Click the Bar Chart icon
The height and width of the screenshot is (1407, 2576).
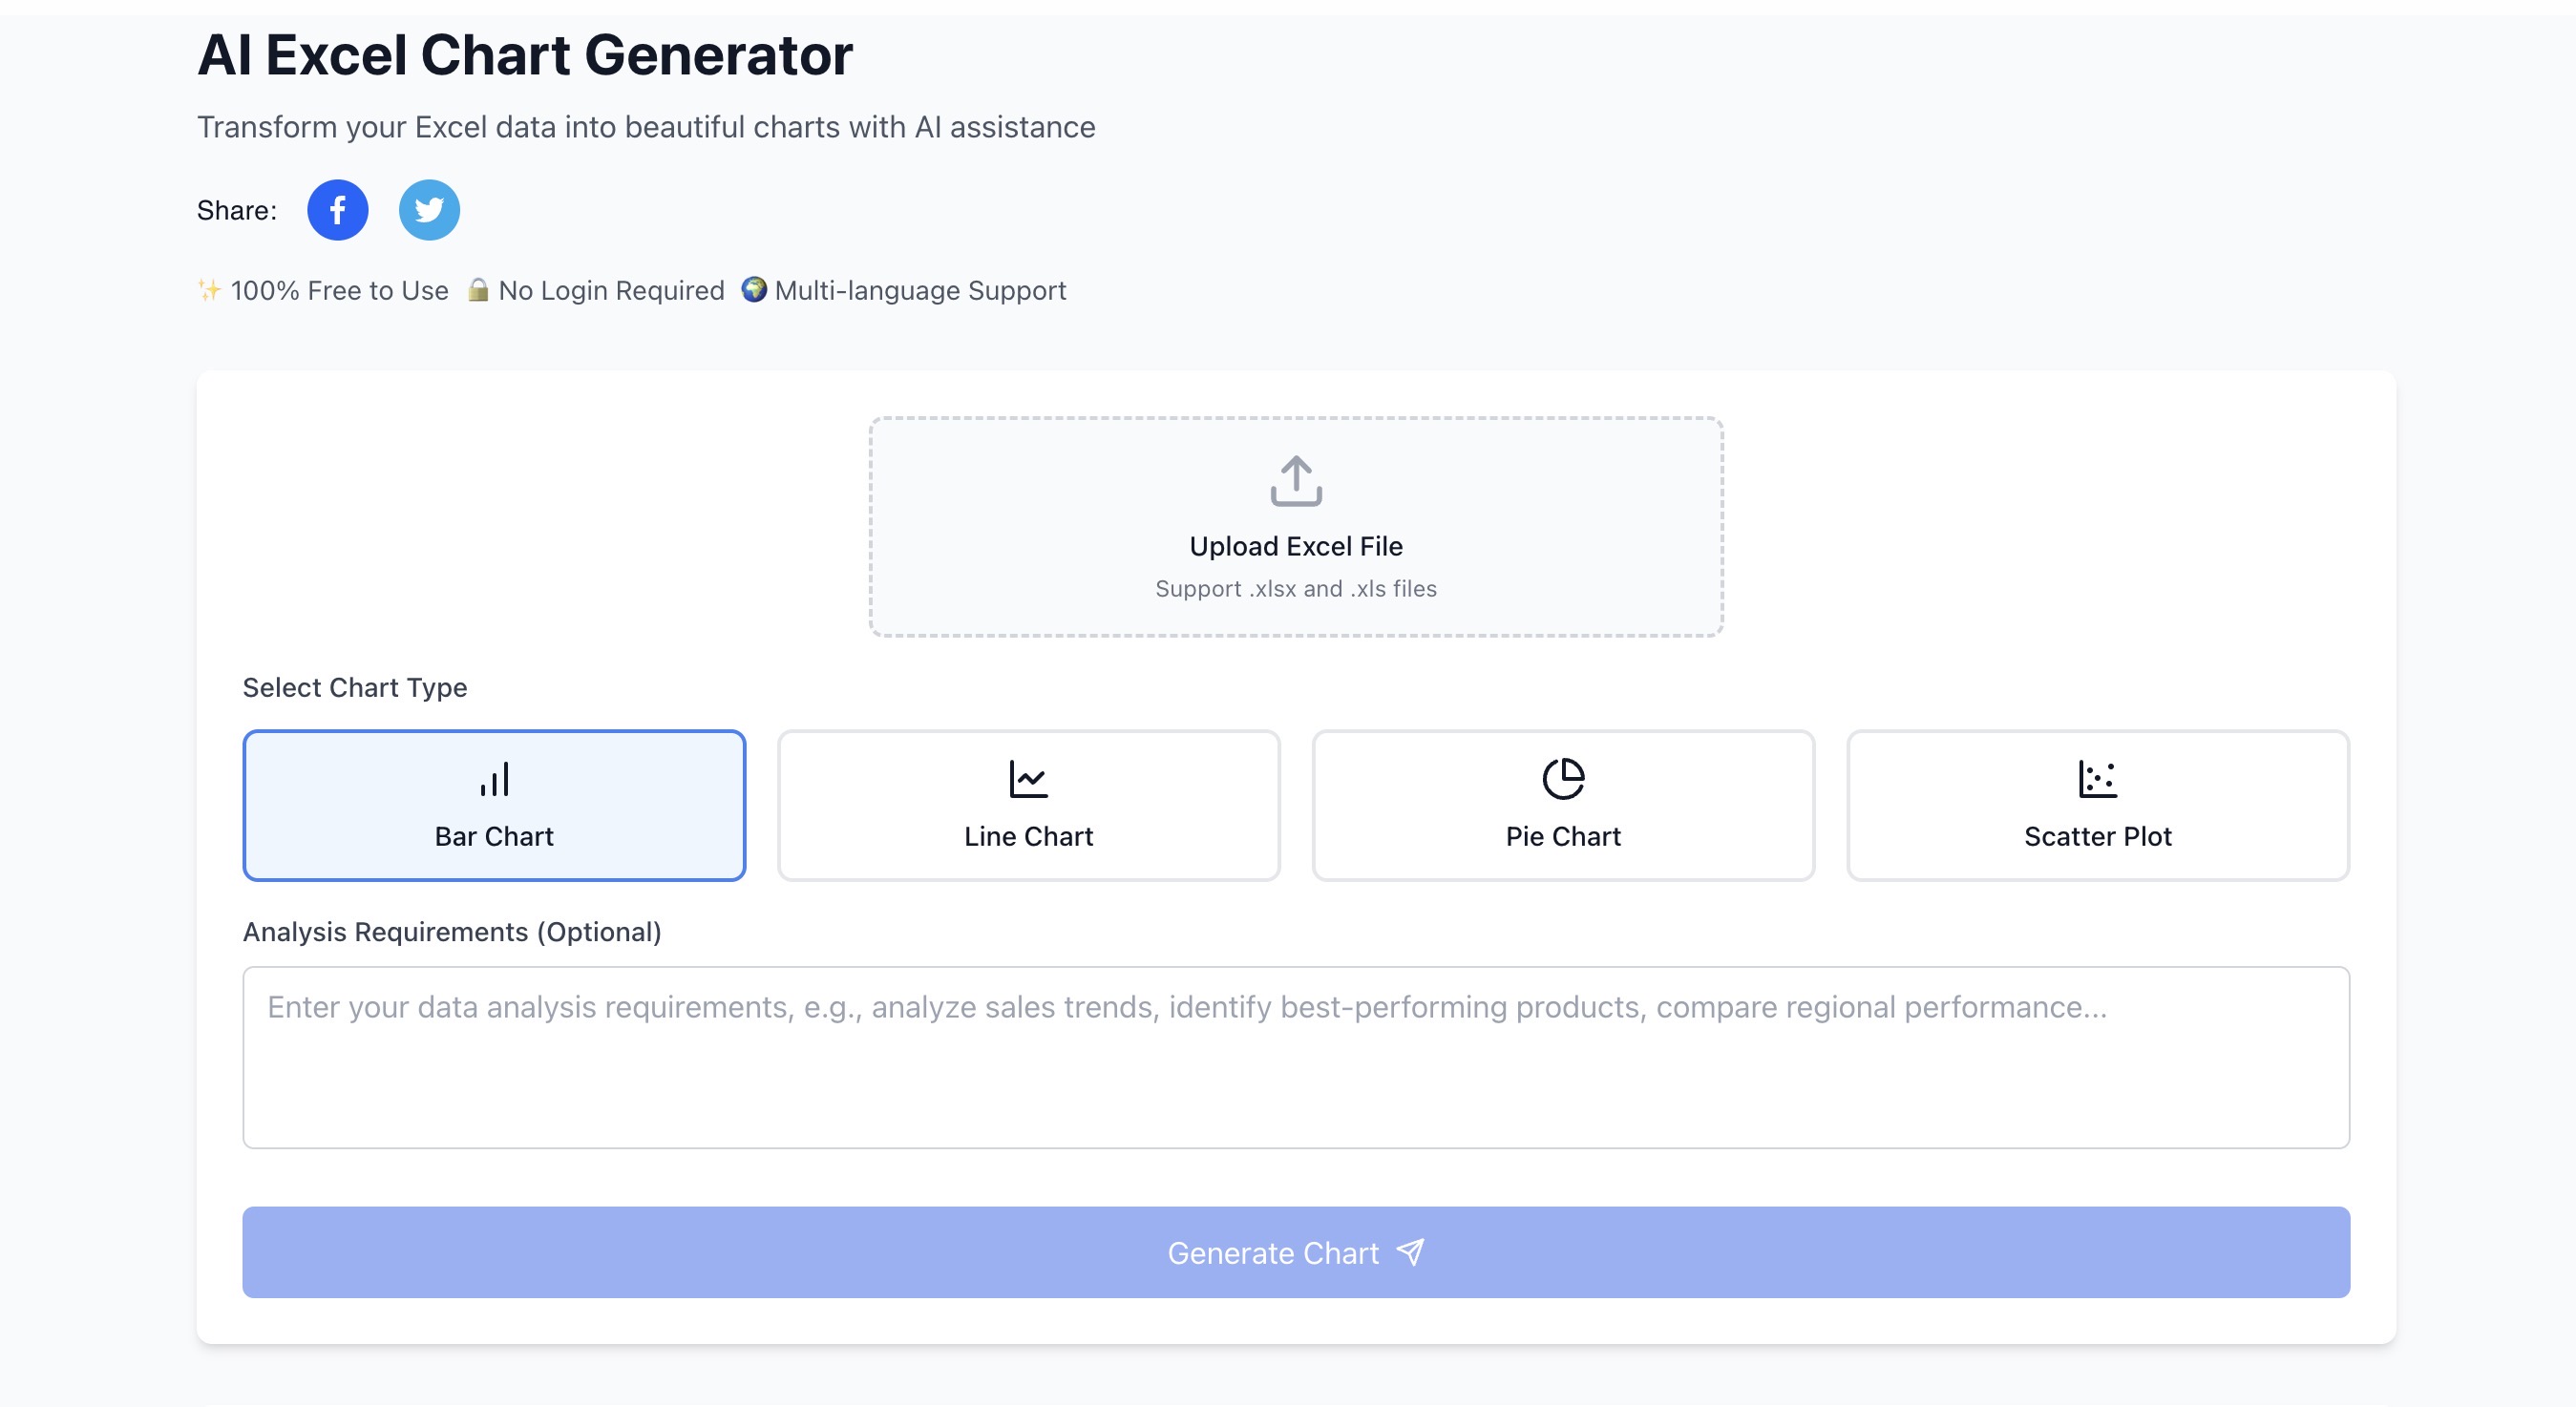pyautogui.click(x=494, y=779)
